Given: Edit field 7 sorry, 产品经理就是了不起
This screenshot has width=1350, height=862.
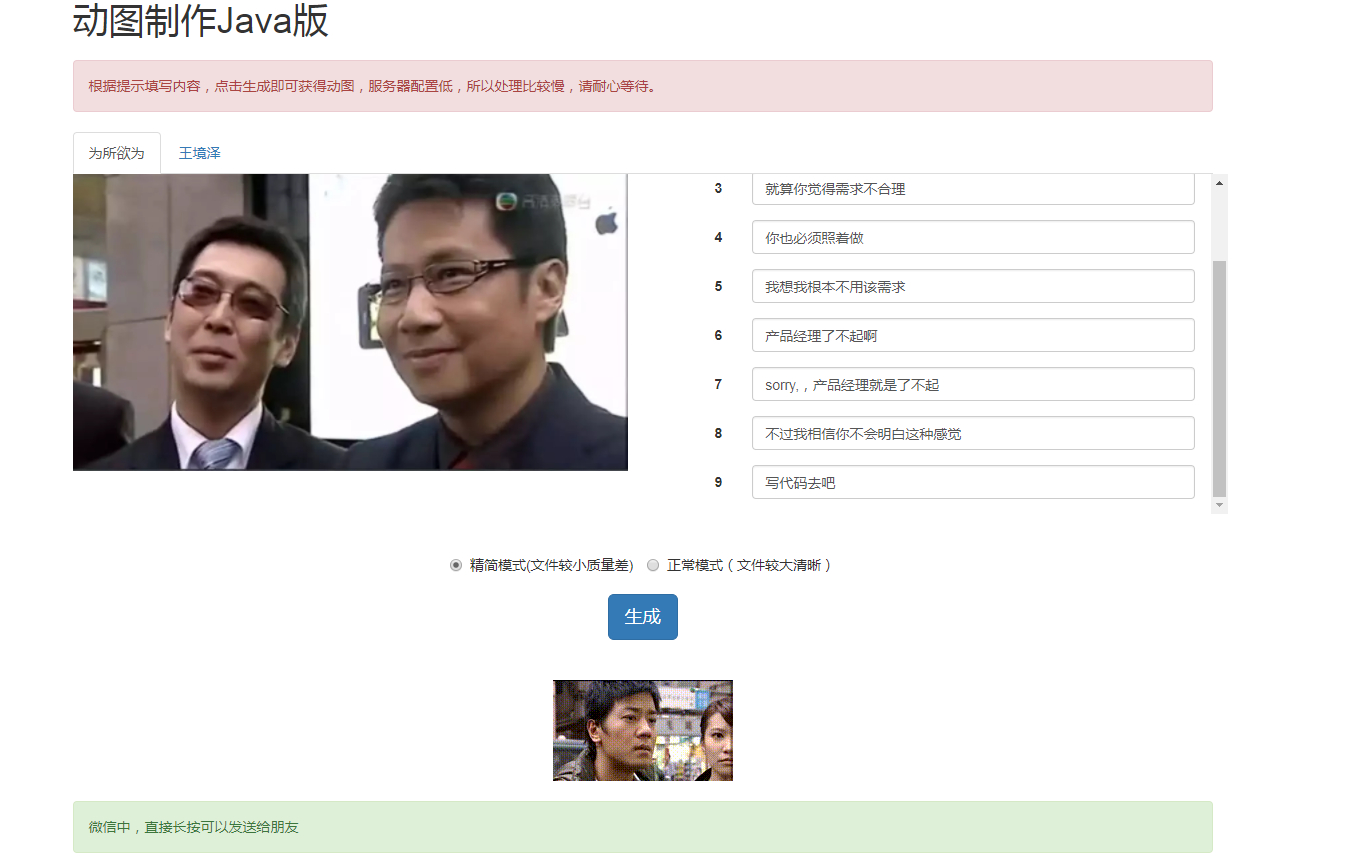Looking at the screenshot, I should [973, 385].
